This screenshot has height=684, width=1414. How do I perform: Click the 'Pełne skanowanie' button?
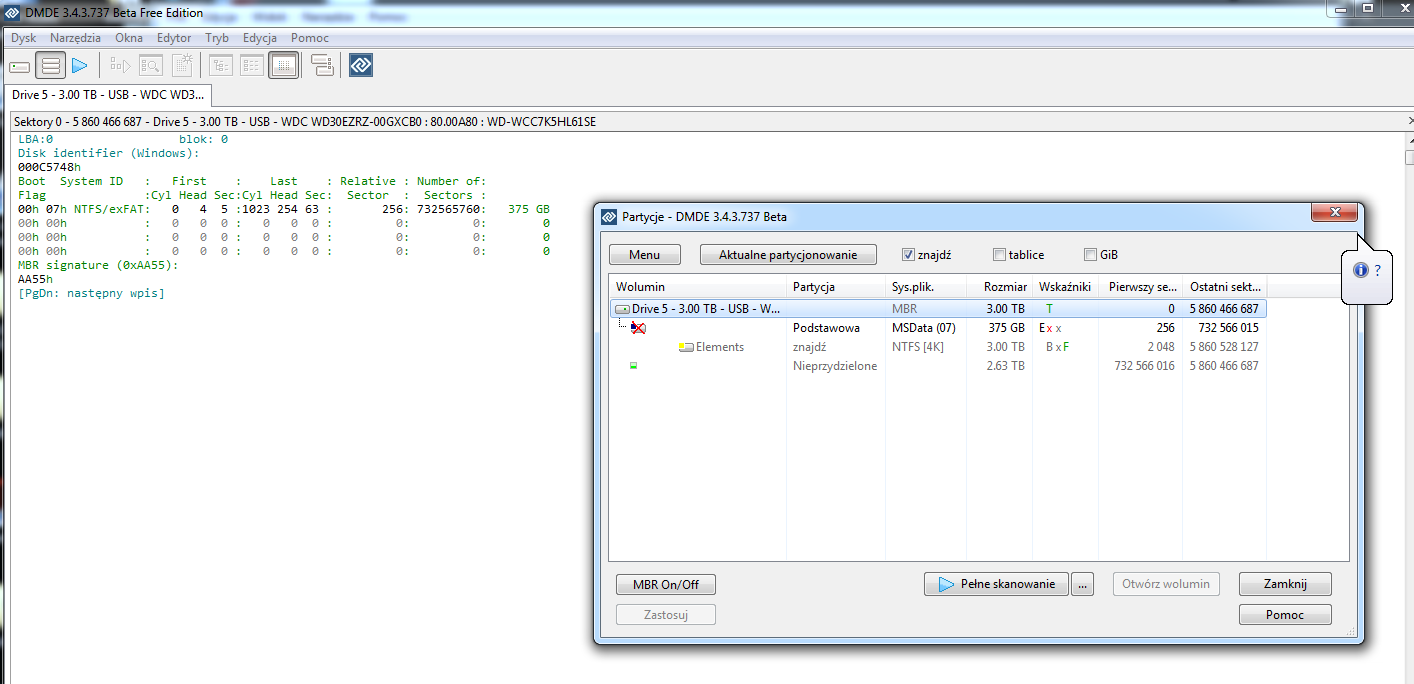[x=996, y=584]
